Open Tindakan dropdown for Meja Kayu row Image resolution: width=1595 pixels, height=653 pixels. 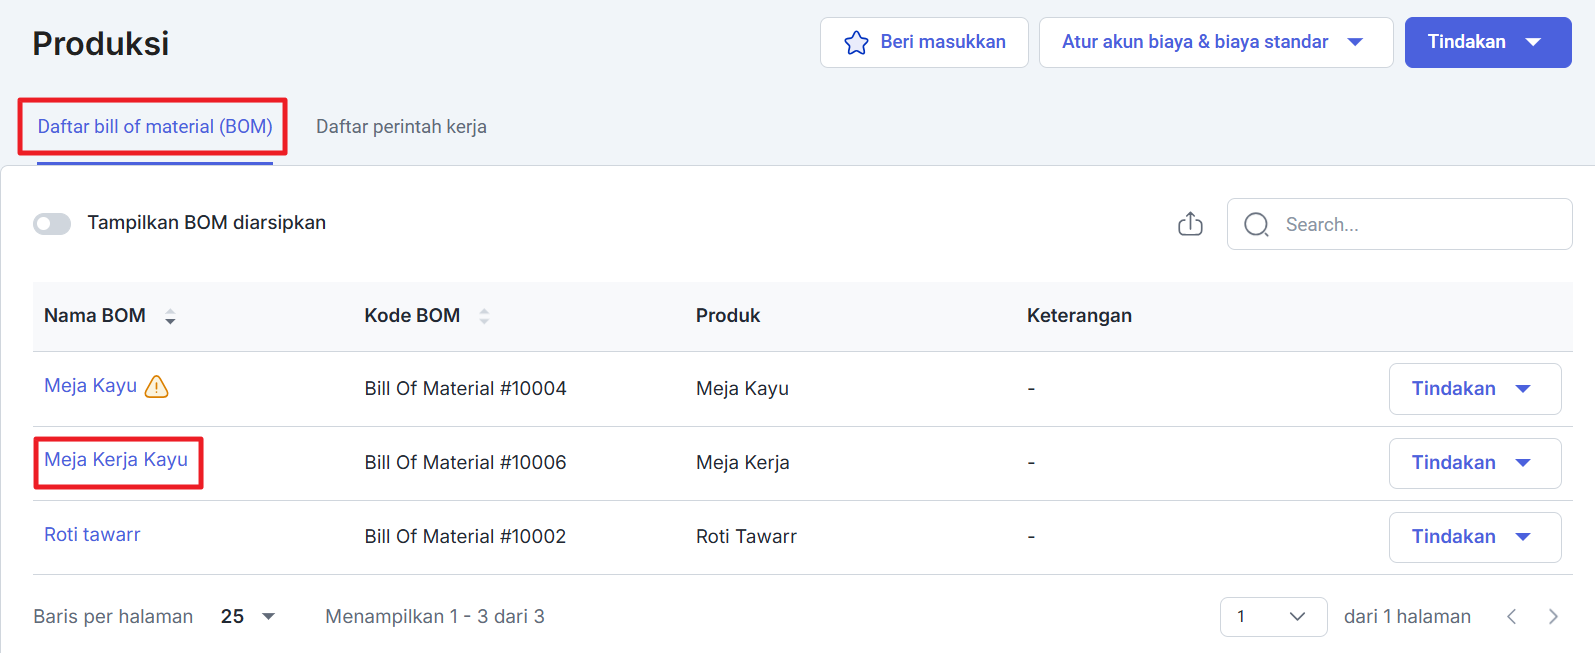coord(1474,389)
